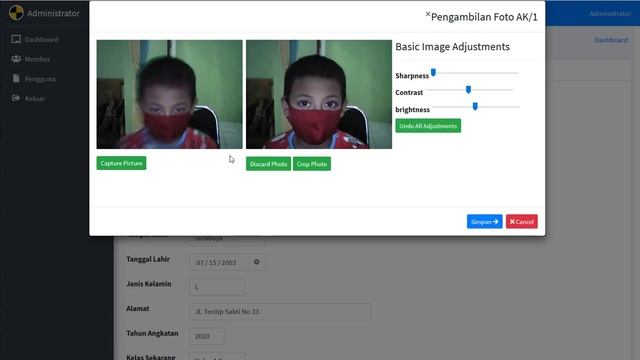Screen dimensions: 640x360
Task: Click the Member group icon in the sidebar
Action: coord(16,59)
